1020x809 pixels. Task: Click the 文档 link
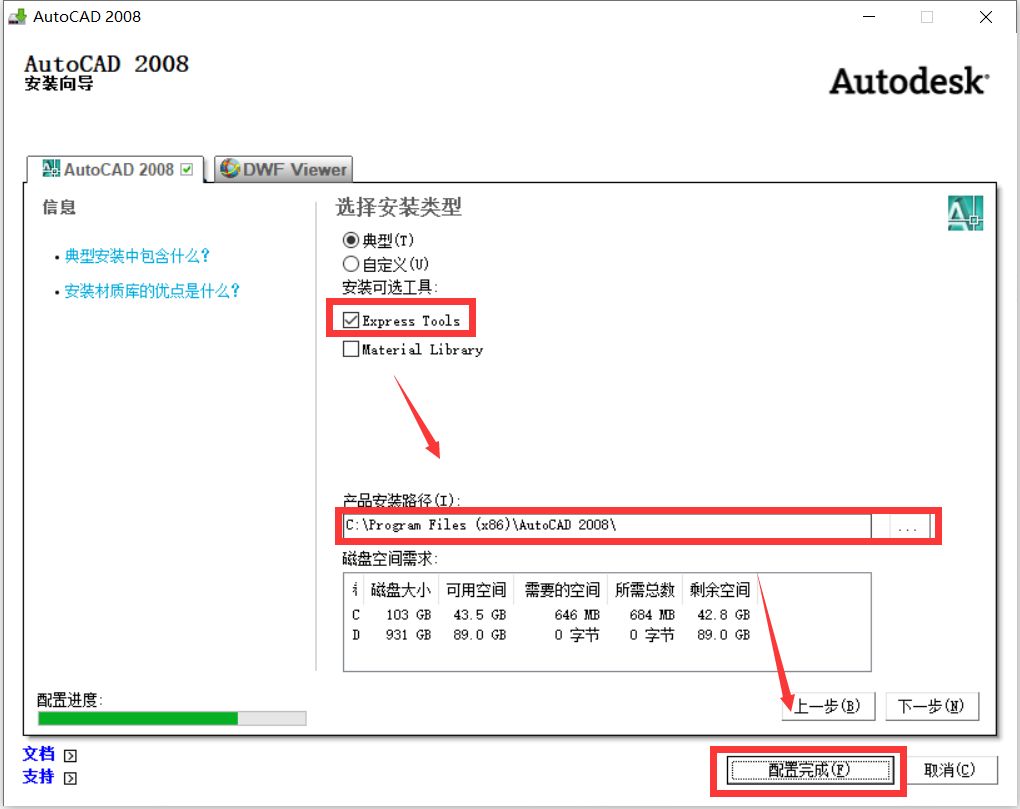tap(38, 754)
